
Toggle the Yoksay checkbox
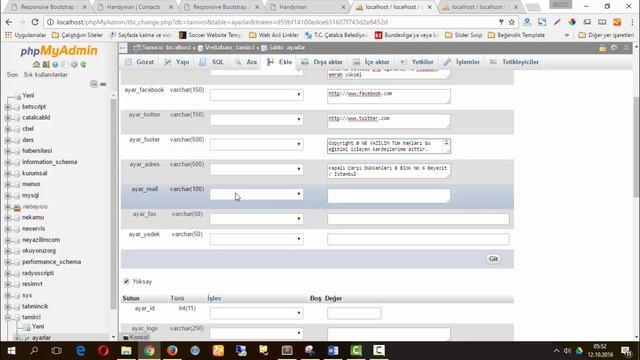126,281
